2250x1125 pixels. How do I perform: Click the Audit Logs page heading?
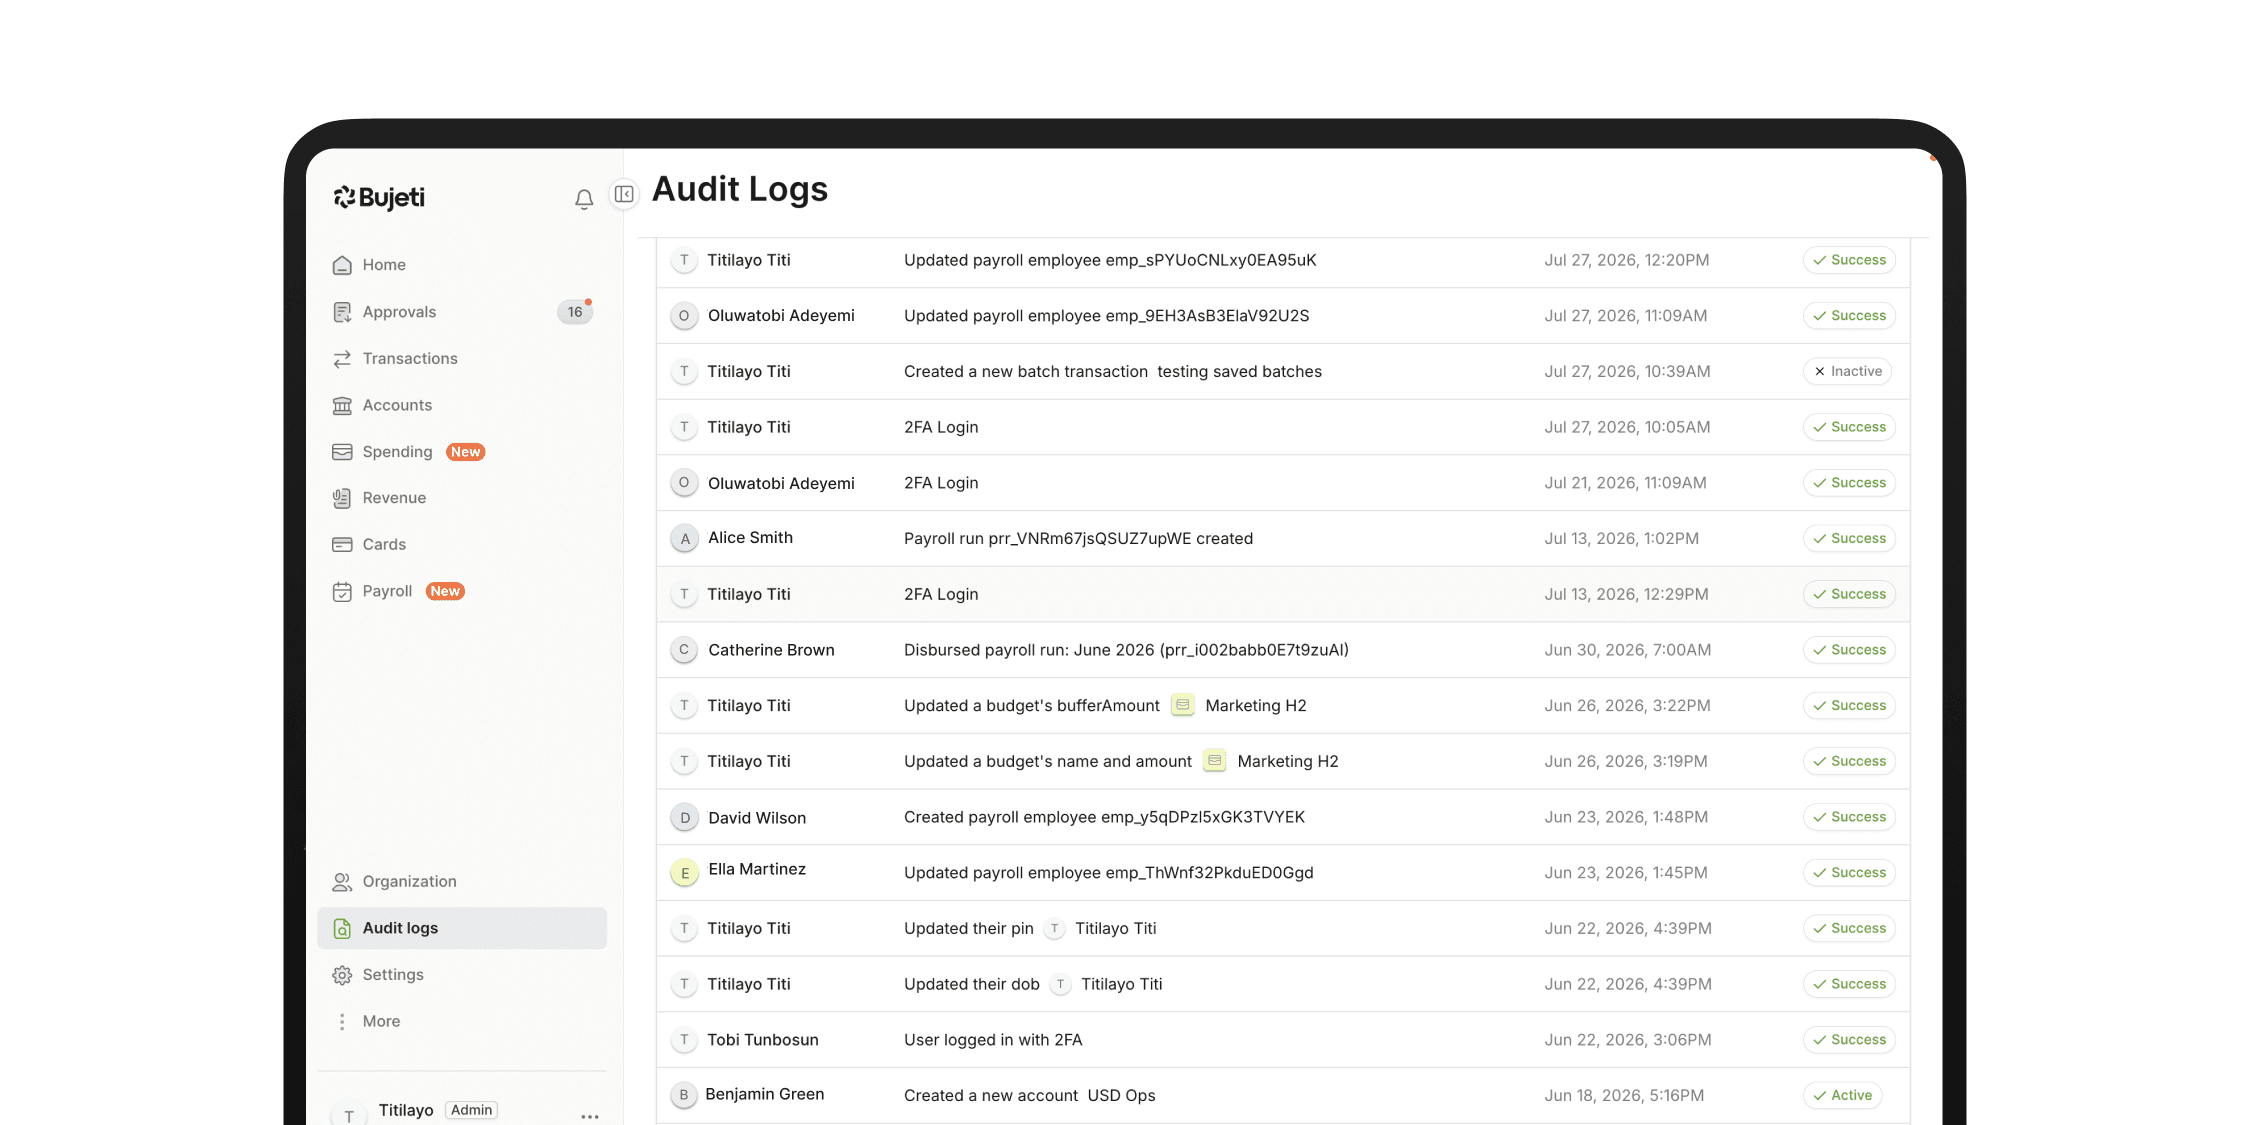pyautogui.click(x=740, y=189)
